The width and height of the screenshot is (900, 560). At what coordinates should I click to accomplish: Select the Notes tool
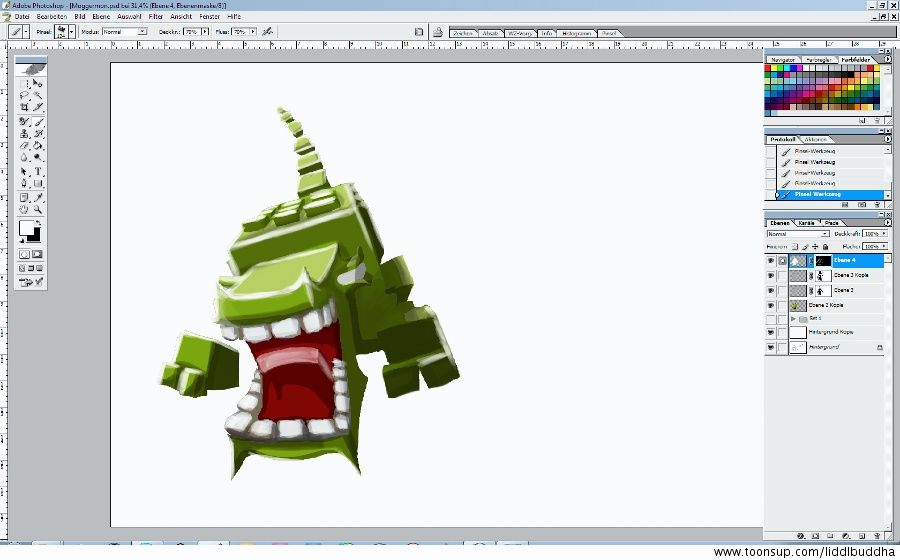[x=24, y=198]
